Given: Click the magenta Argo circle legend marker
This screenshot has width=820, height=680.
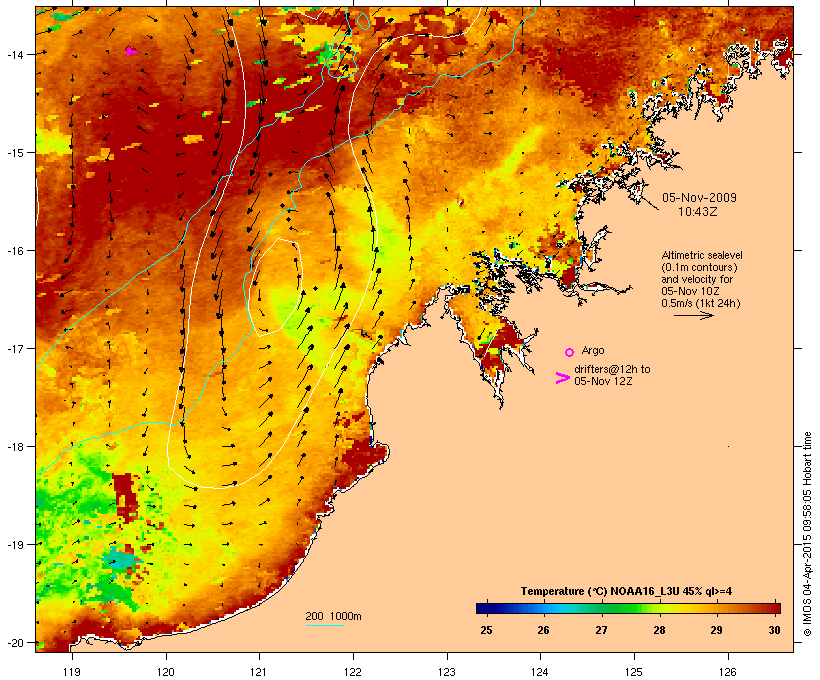Looking at the screenshot, I should (569, 352).
